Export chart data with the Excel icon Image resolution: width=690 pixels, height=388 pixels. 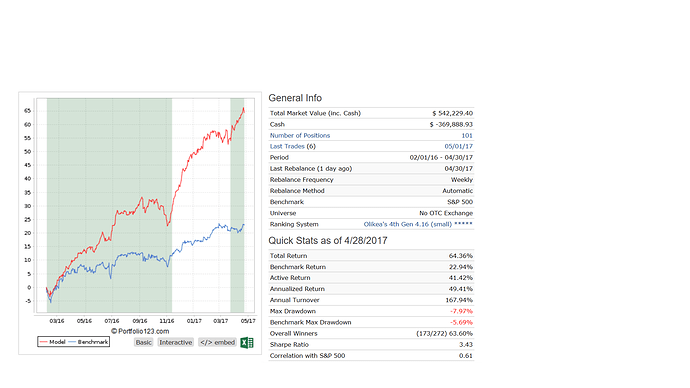(x=247, y=342)
